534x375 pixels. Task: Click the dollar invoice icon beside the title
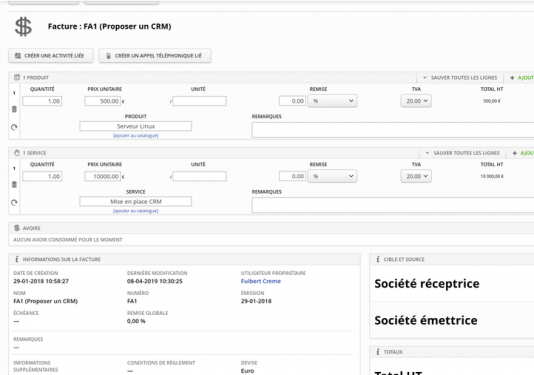23,27
